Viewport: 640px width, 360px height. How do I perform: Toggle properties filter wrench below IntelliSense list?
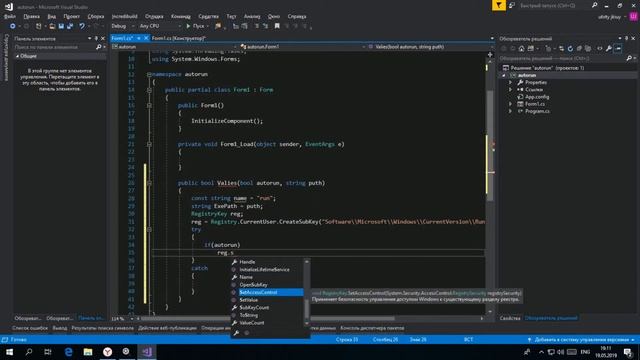click(236, 333)
